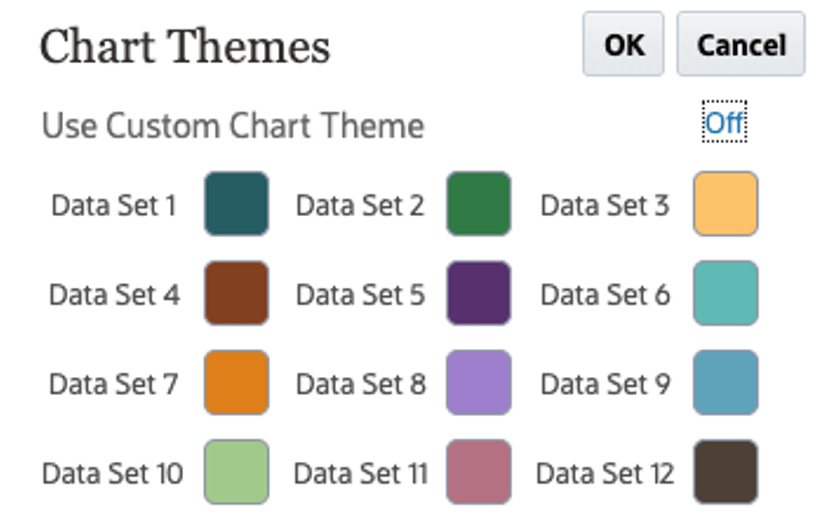This screenshot has height=523, width=832.
Task: Open the Data Set 12 dark brown swatch
Action: [725, 471]
